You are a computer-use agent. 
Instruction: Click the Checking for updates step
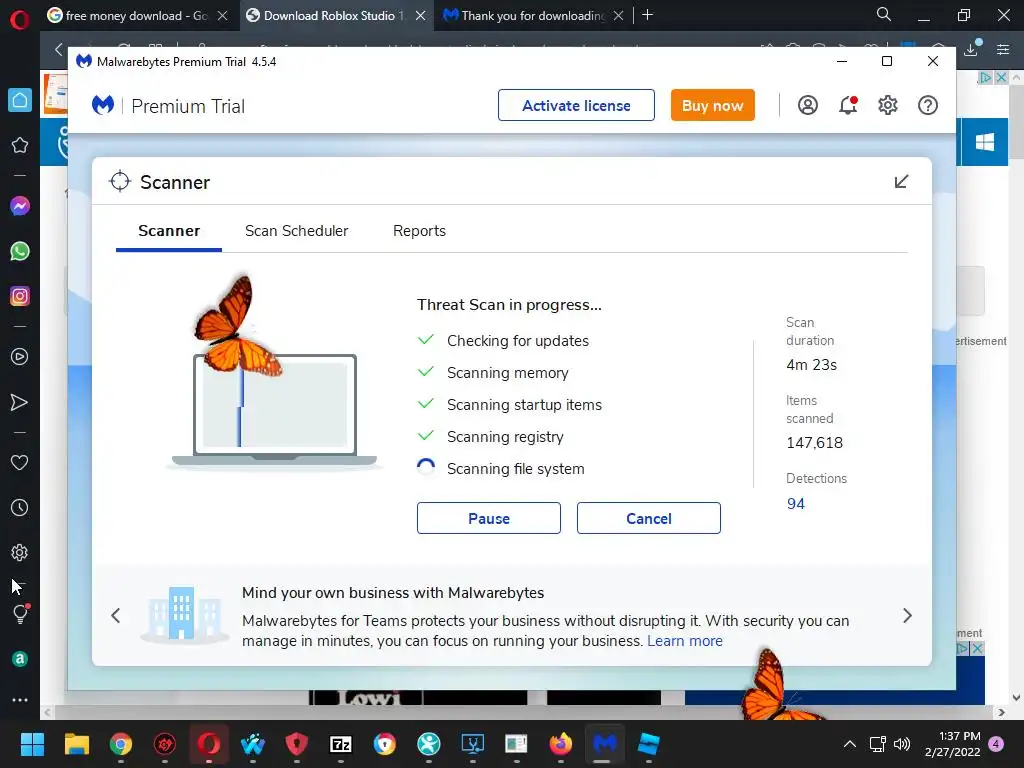tap(517, 341)
